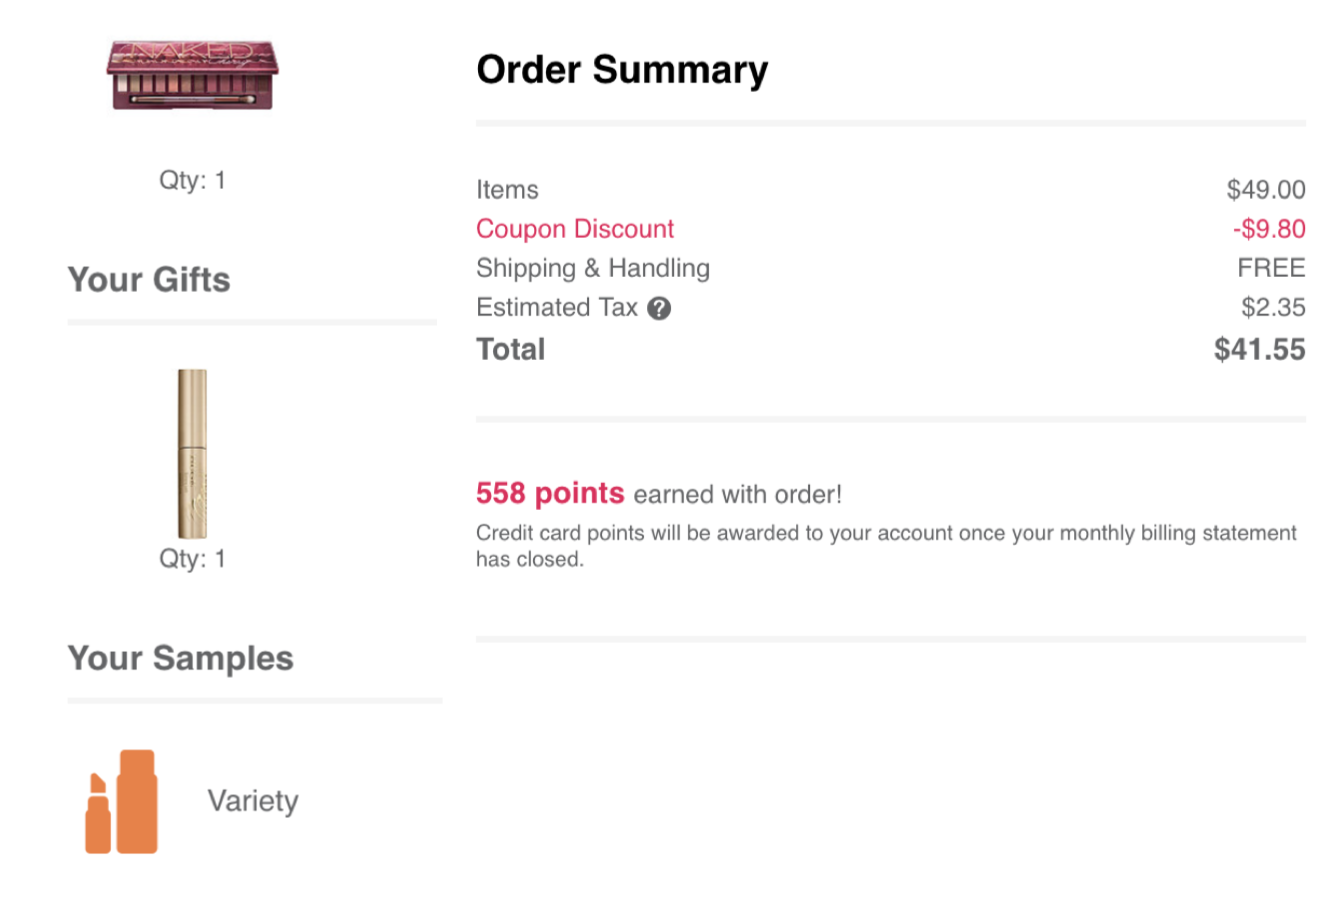Click the $41.55 total amount

[x=1259, y=349]
